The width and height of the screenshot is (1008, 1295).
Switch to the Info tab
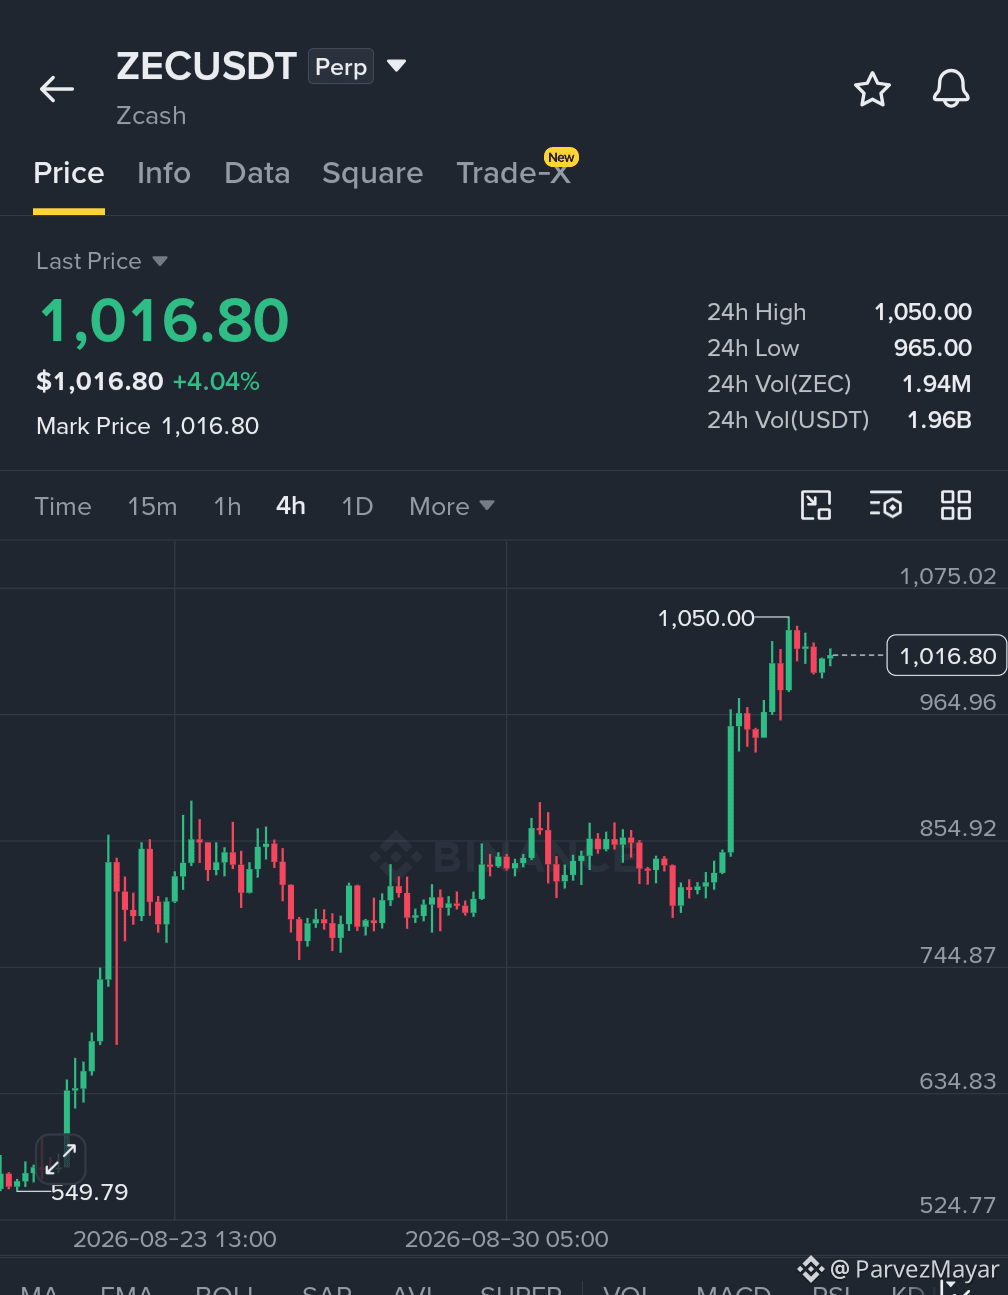pyautogui.click(x=164, y=173)
